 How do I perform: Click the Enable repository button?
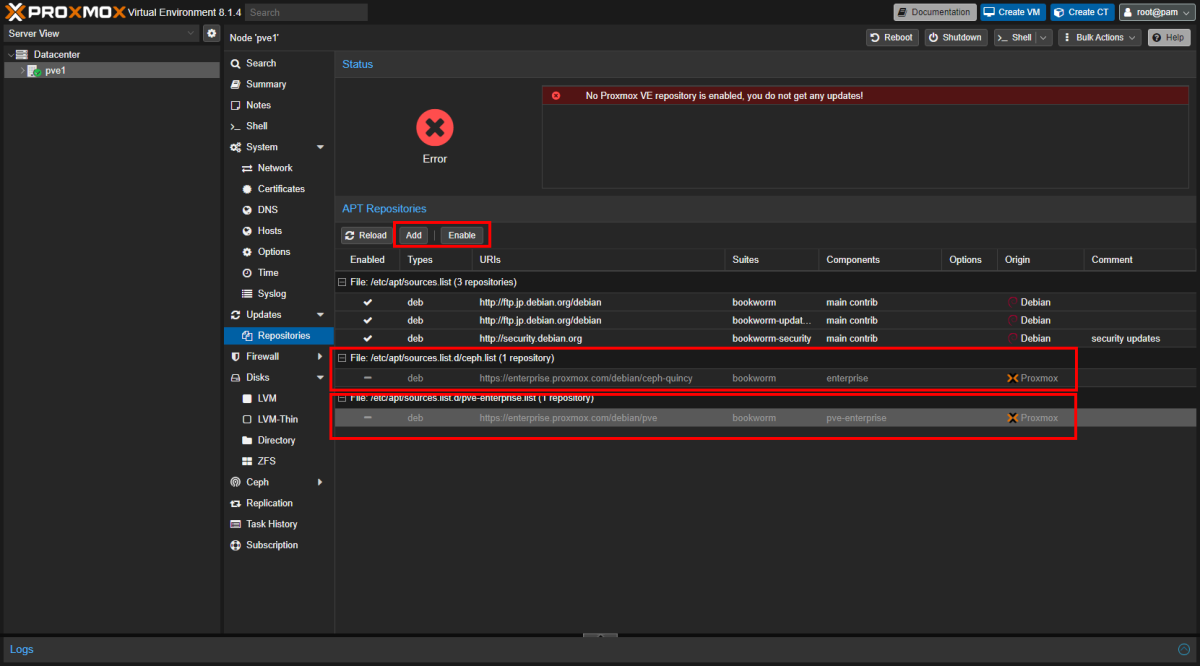point(462,236)
